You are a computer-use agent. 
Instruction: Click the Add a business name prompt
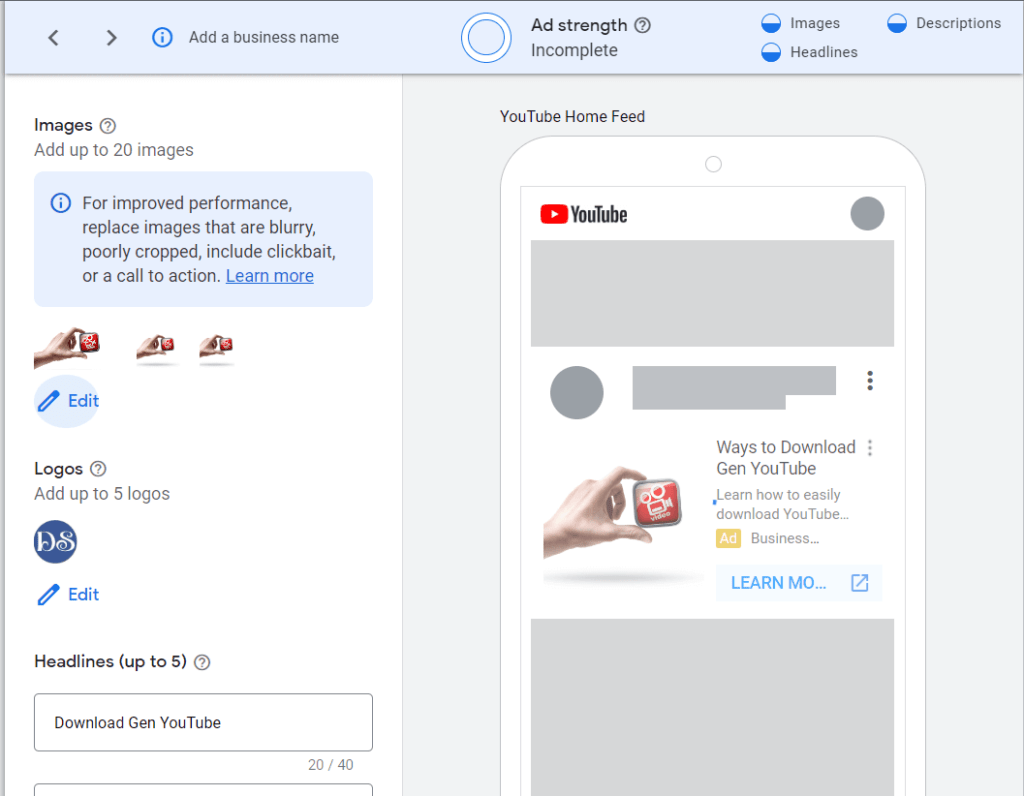tap(264, 37)
